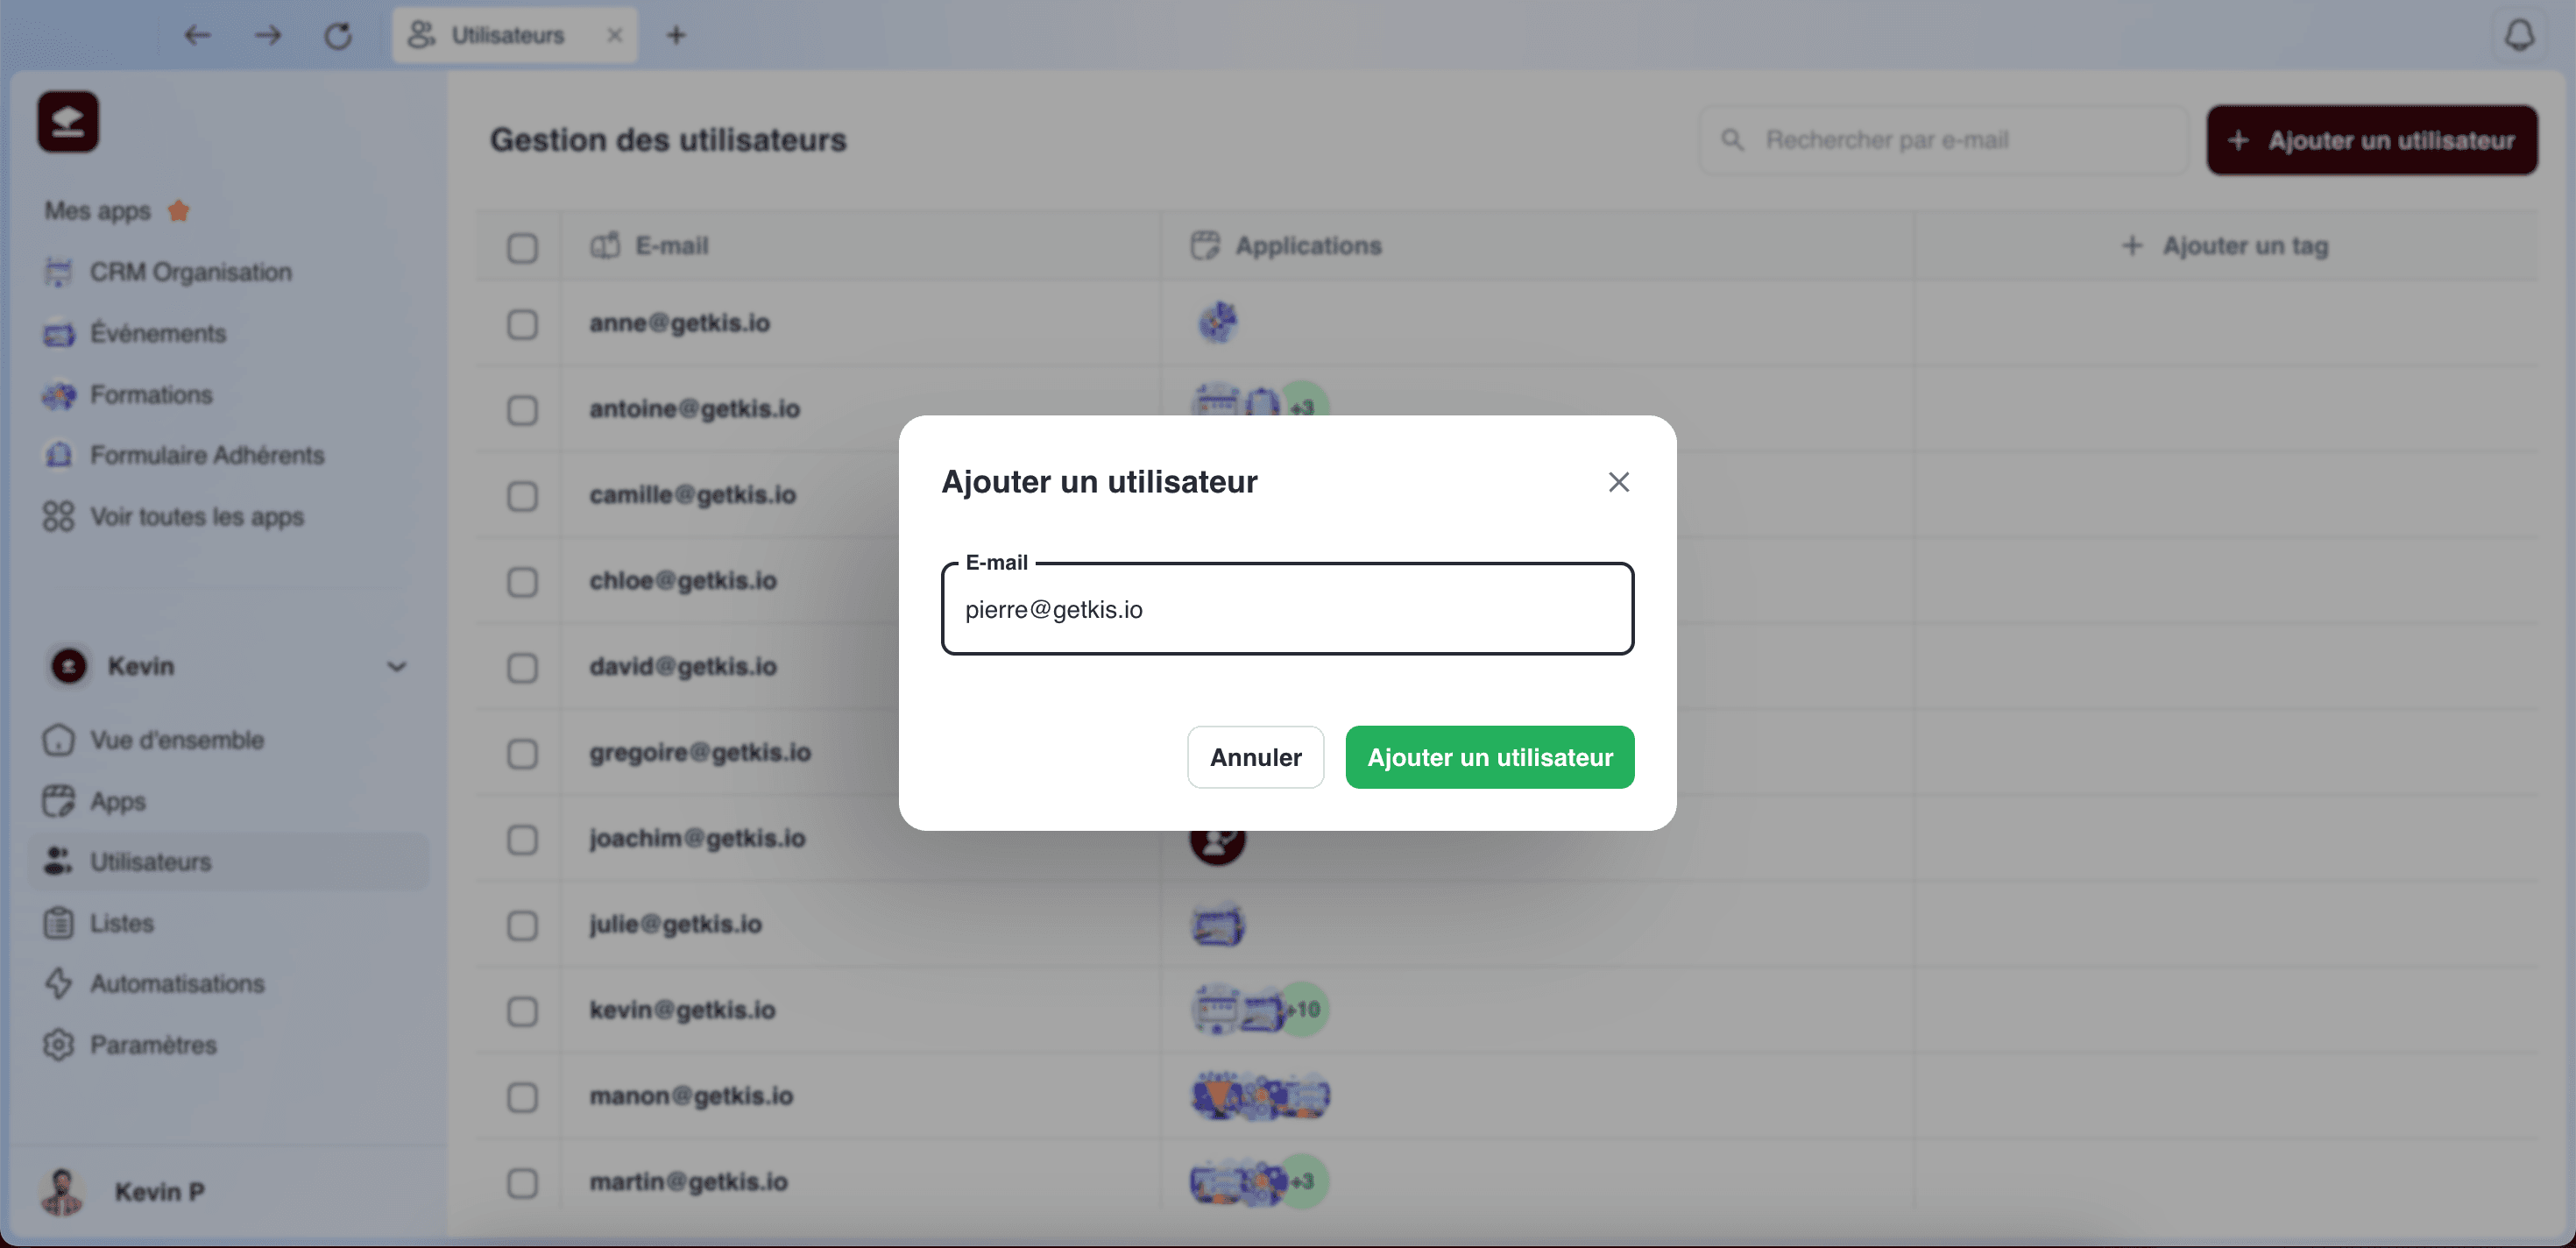Open the Apps section in sidebar
Image resolution: width=2576 pixels, height=1248 pixels.
point(95,801)
